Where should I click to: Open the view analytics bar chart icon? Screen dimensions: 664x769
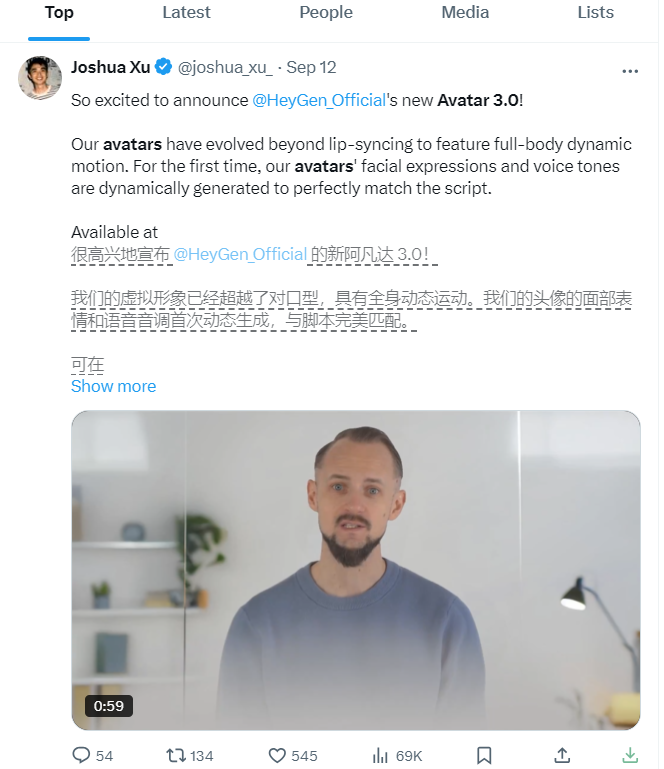[380, 755]
